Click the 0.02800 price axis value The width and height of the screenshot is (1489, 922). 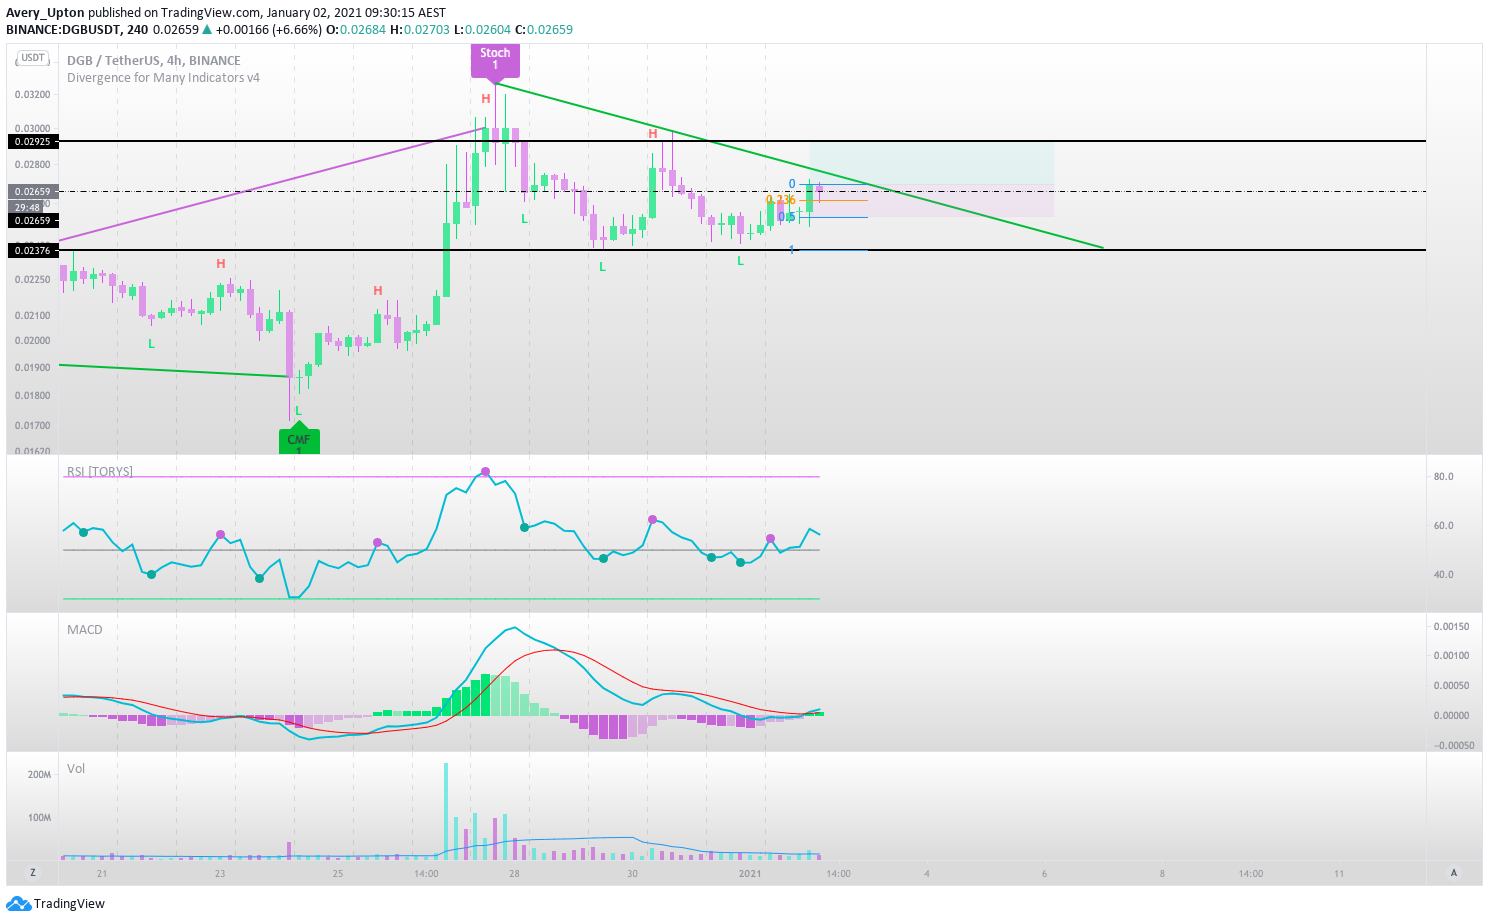coord(33,164)
